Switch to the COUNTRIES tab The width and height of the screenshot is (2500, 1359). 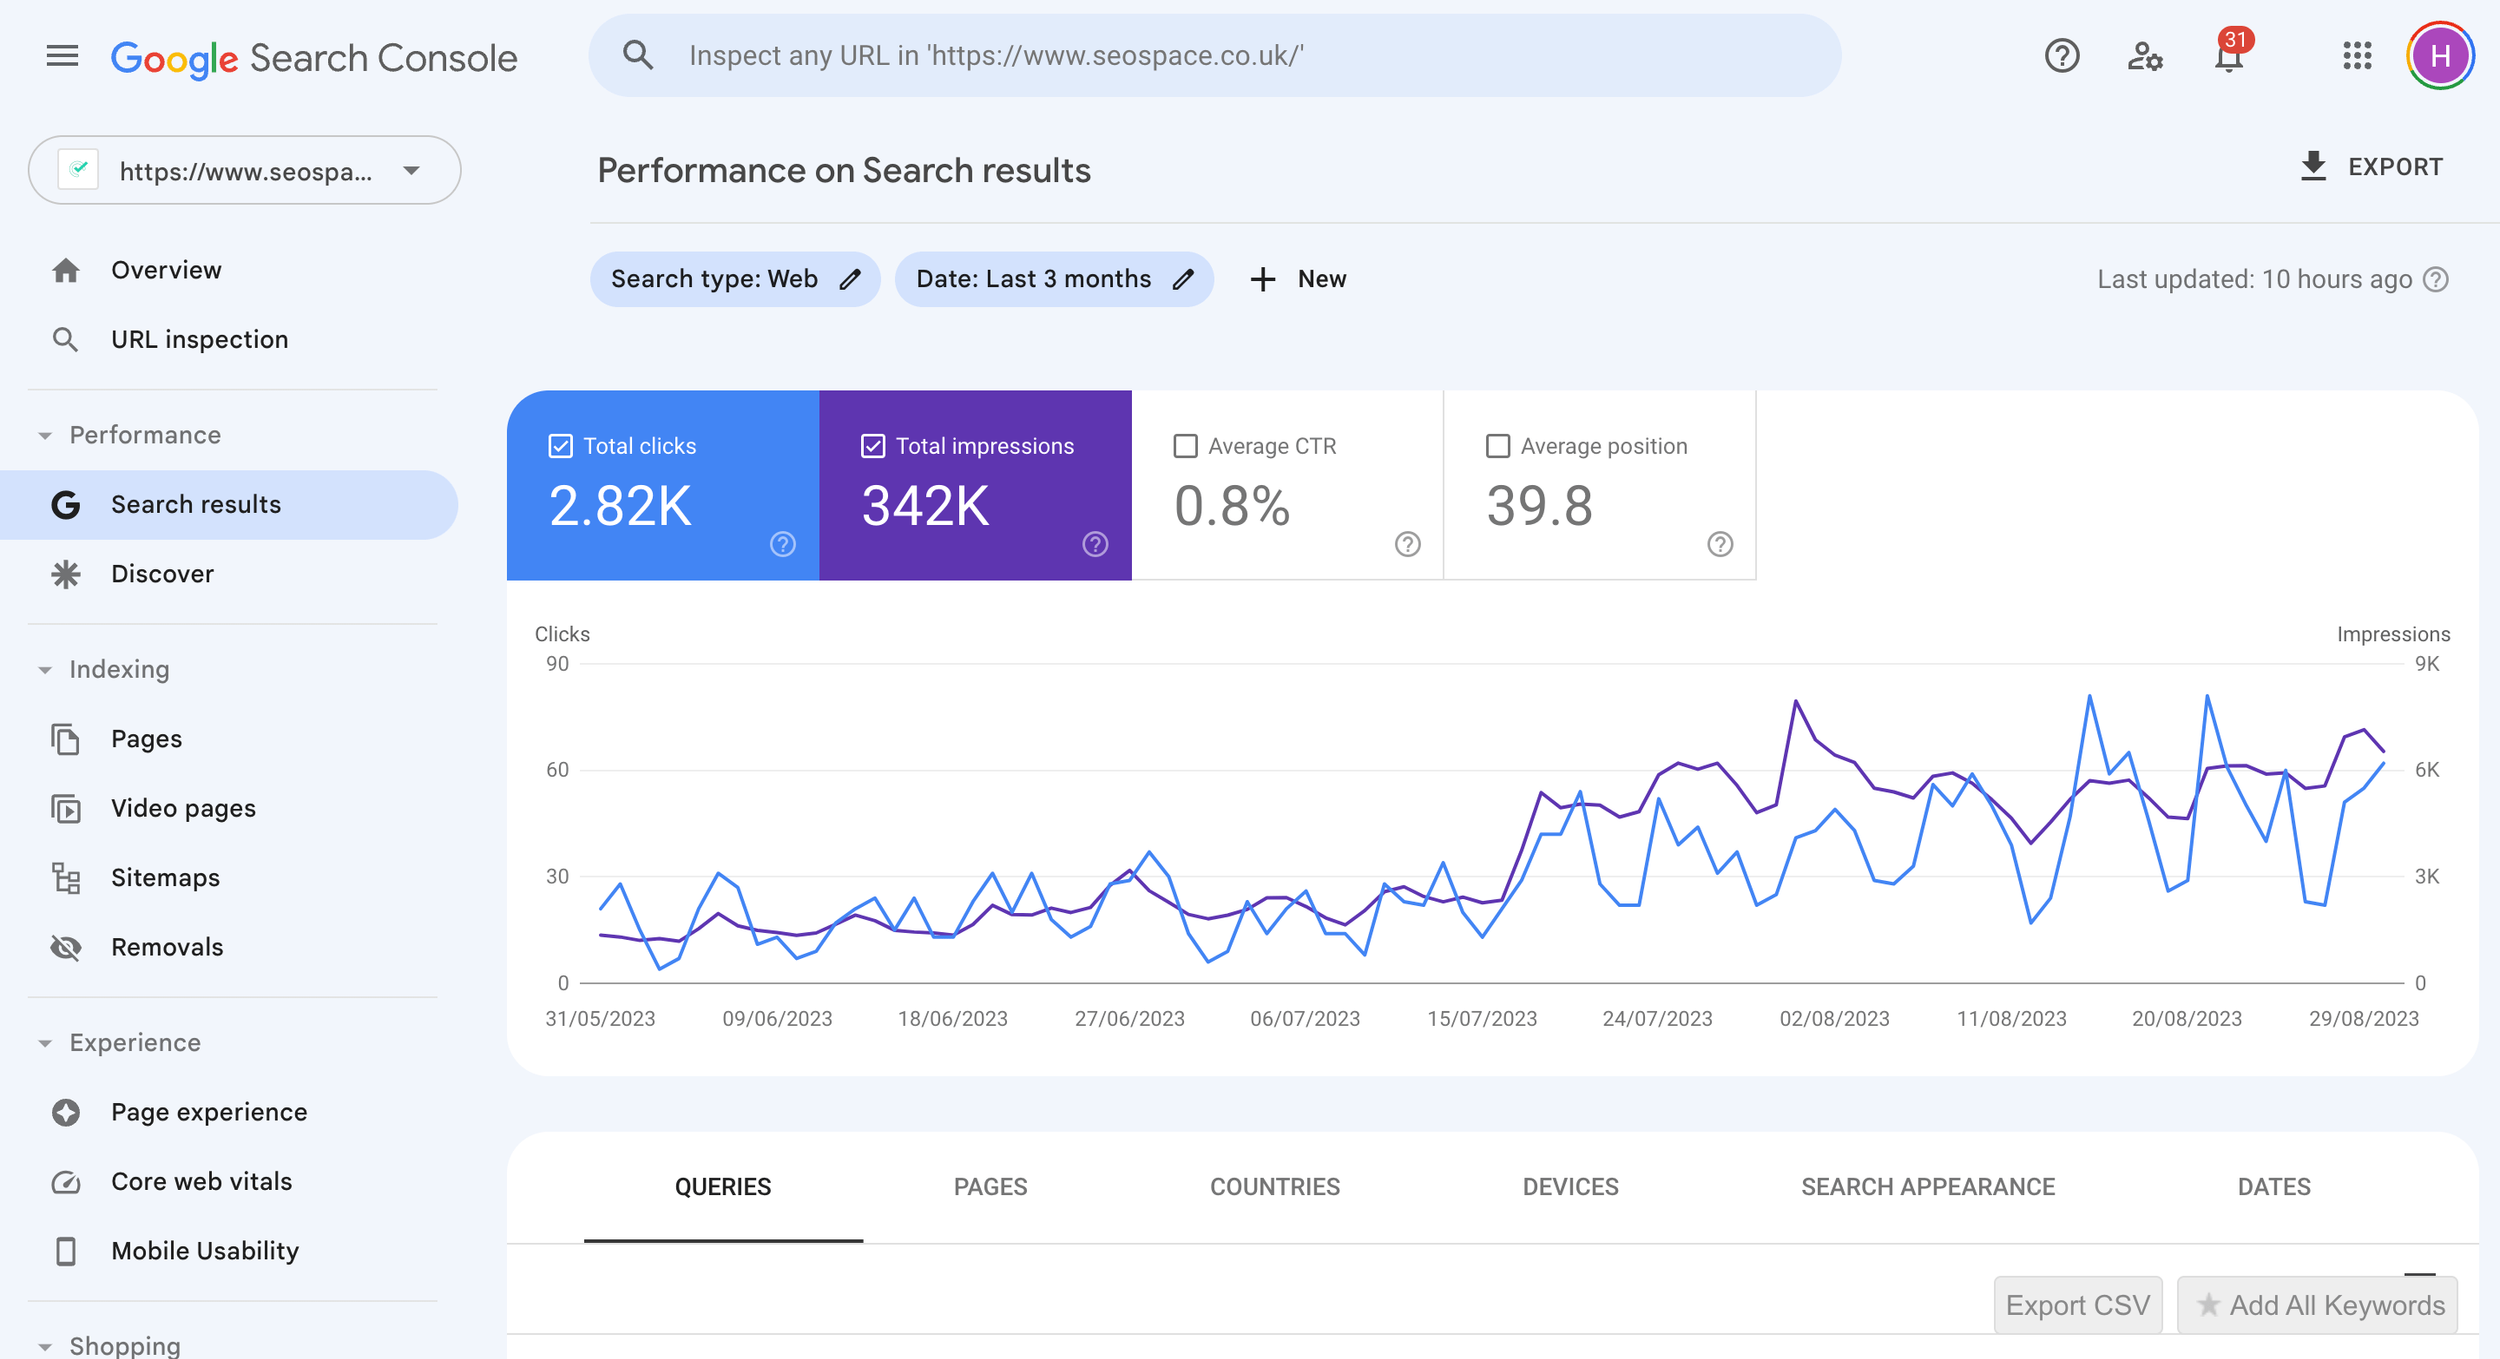click(1274, 1186)
